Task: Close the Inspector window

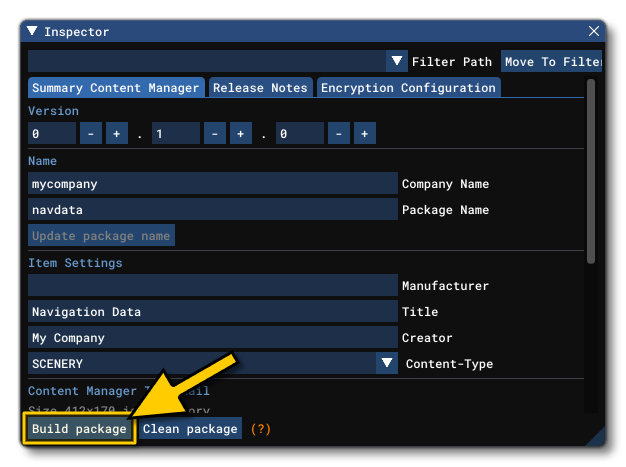Action: 594,32
